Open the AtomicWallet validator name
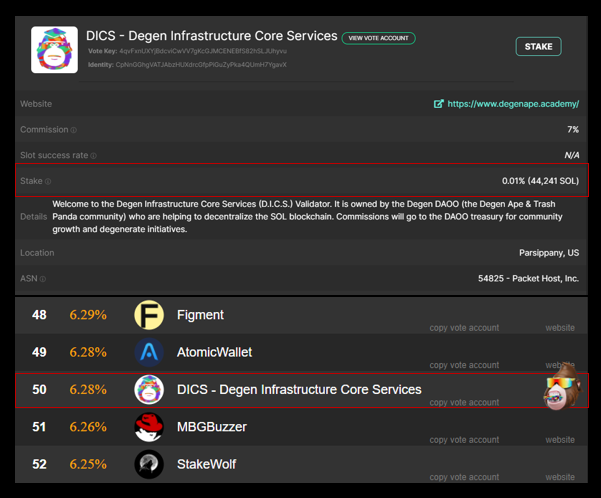Image resolution: width=601 pixels, height=498 pixels. pos(214,352)
